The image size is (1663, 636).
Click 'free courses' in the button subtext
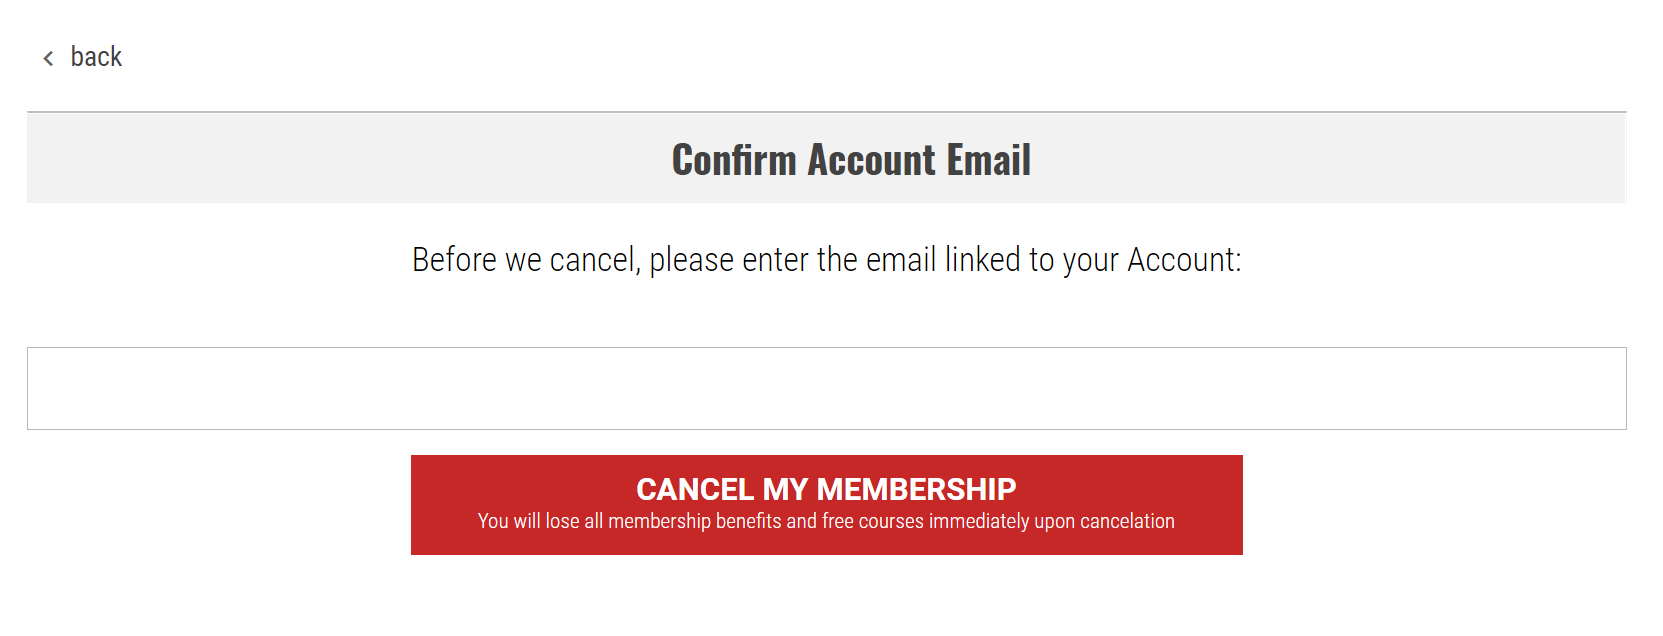873,521
